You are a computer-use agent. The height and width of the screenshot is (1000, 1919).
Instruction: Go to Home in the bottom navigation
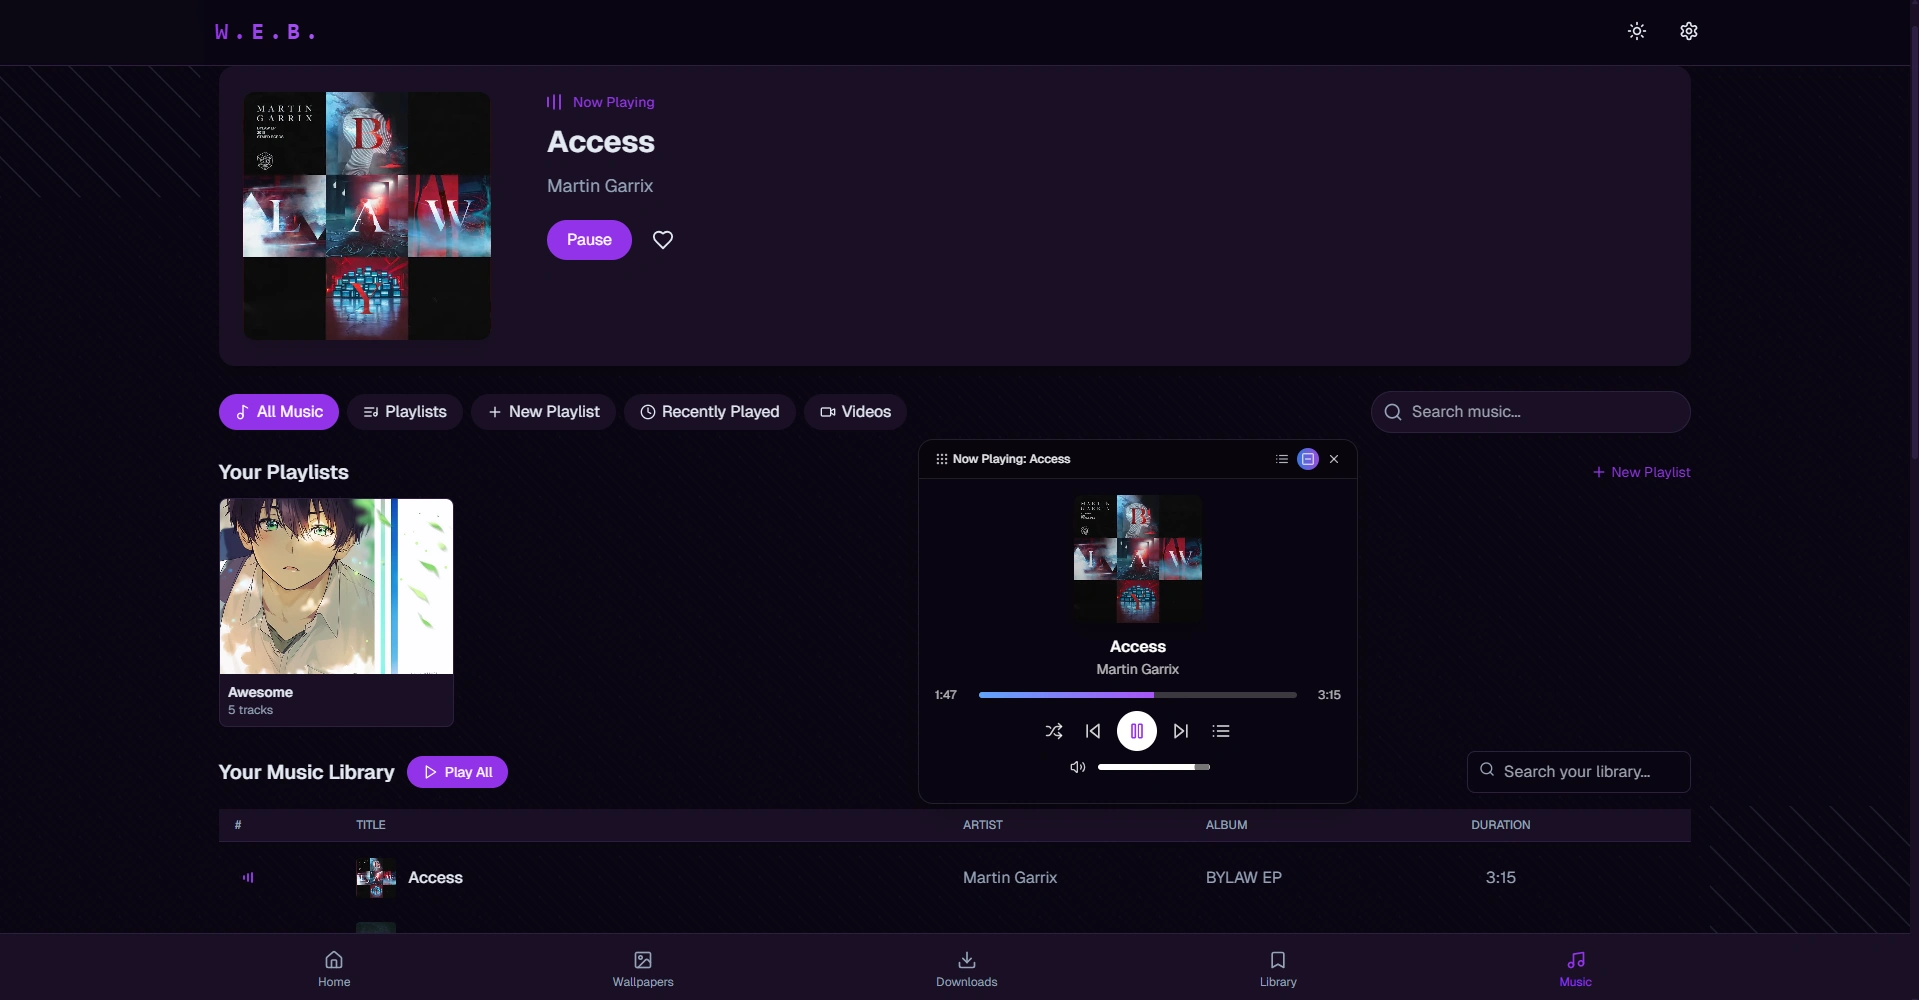pos(334,968)
